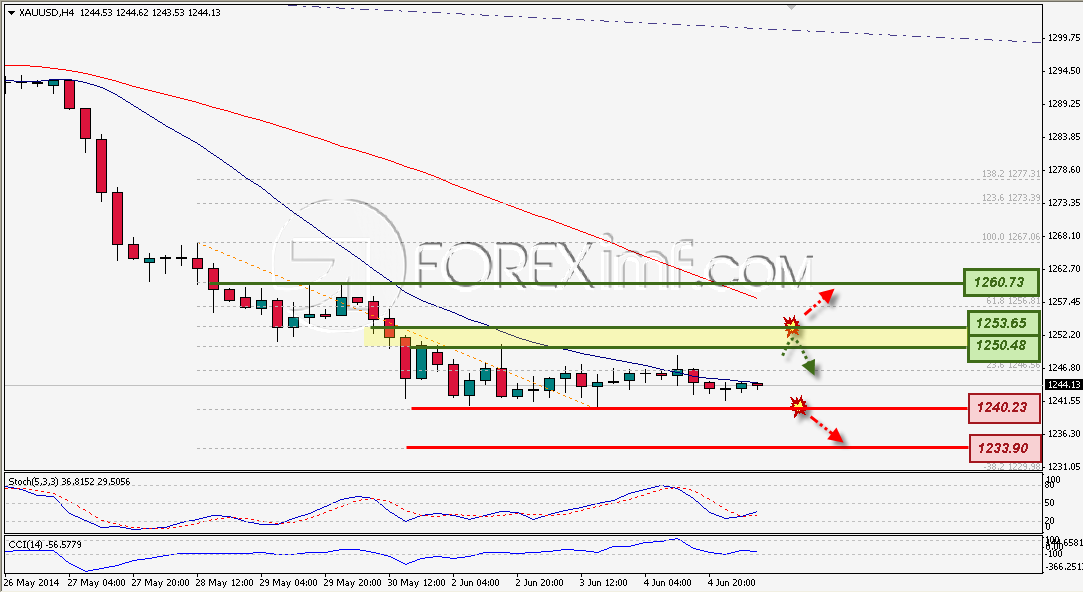Screen dimensions: 1083x593
Task: Click the time axis label 27 May 20:00
Action: pos(160,583)
